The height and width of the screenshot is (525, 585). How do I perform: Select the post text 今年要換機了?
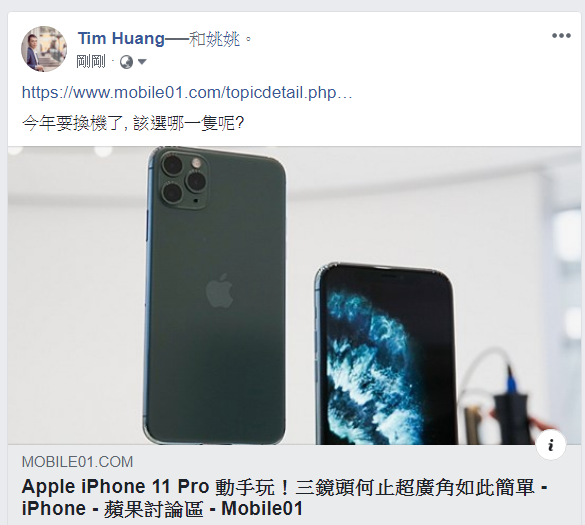[x=71, y=123]
